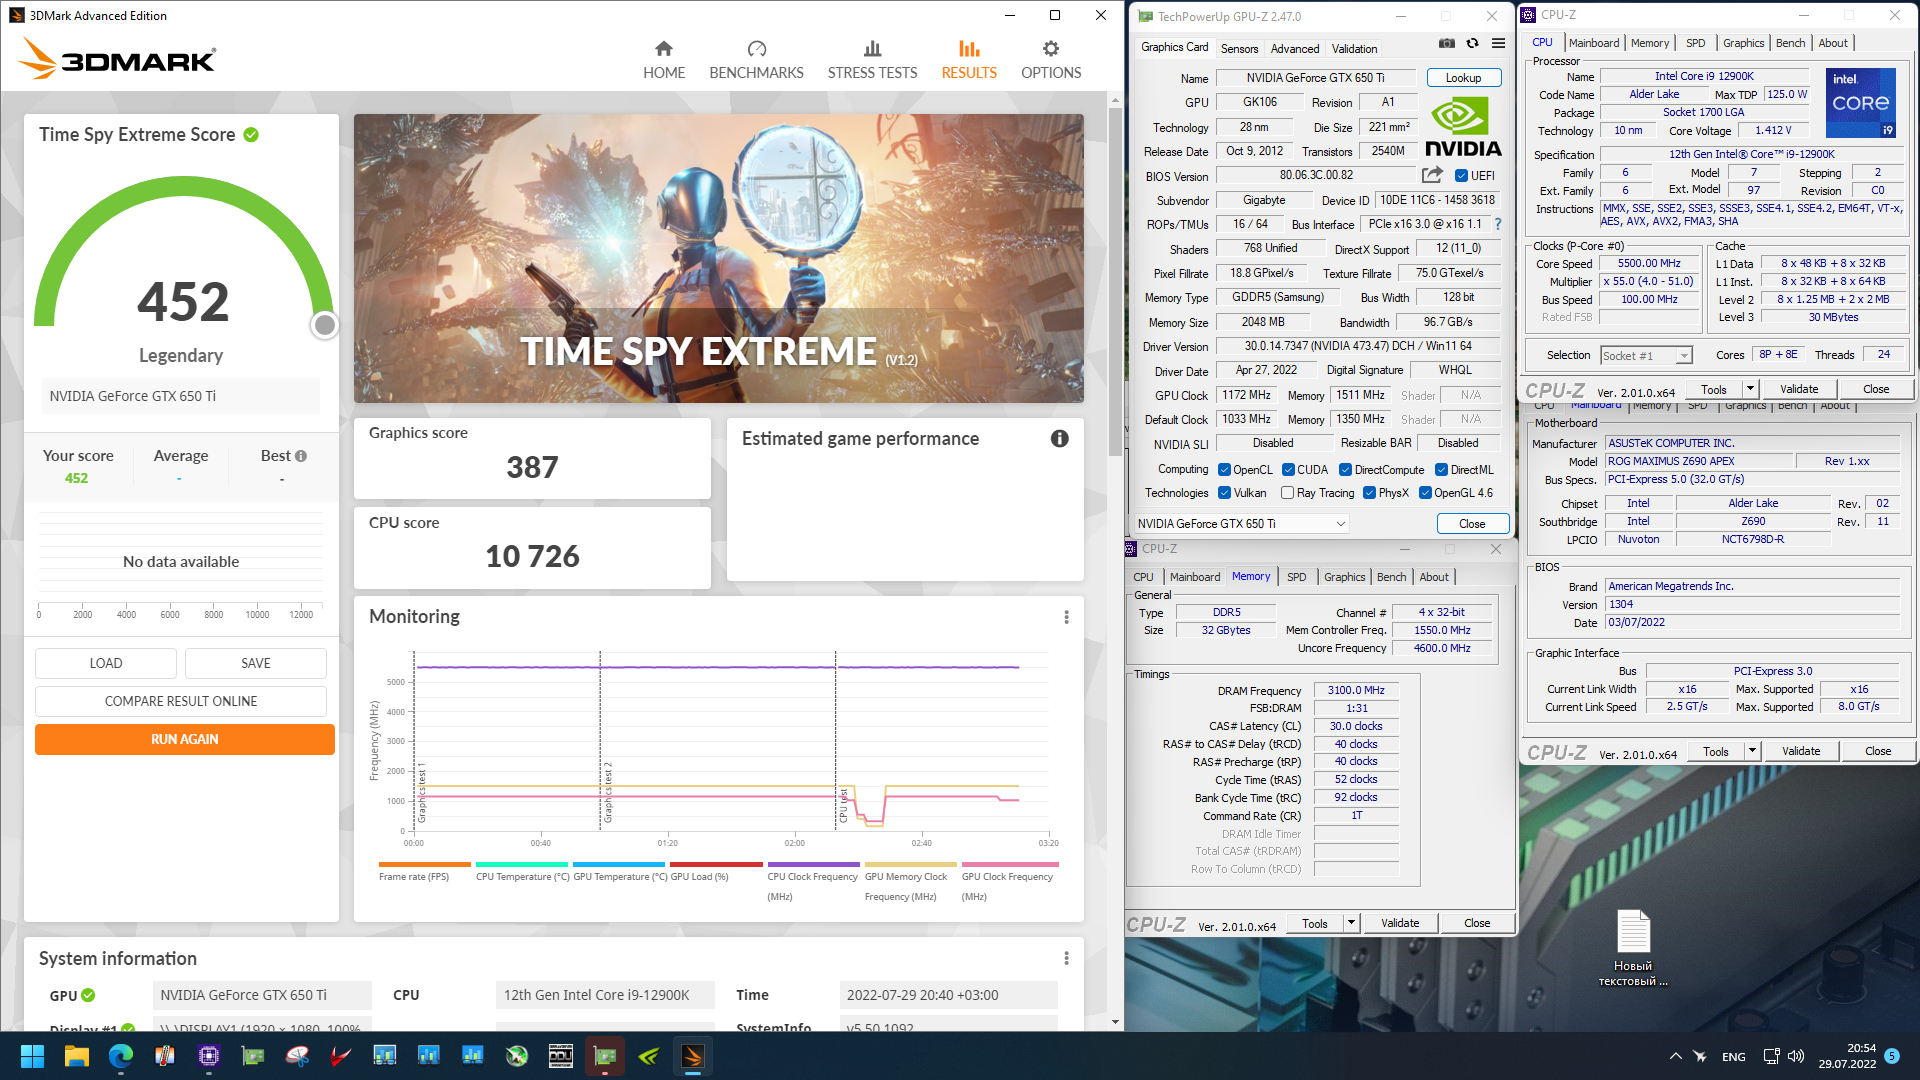
Task: Select the SPD tab in CPU-Z Memory window
Action: [1296, 577]
